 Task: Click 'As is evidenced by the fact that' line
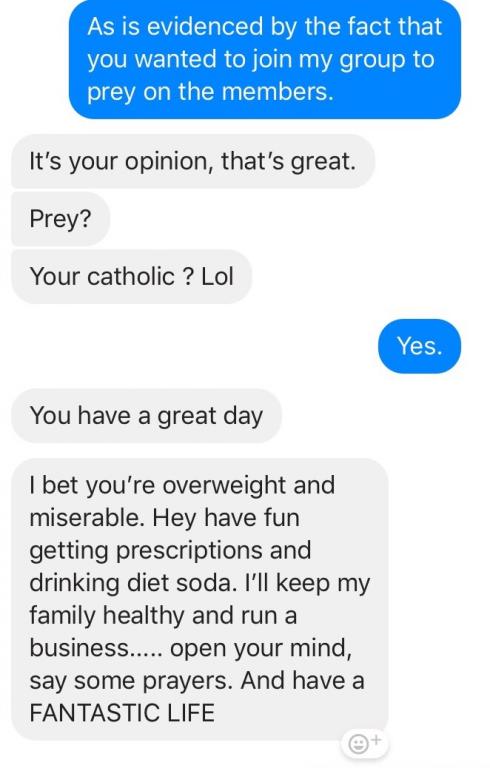pyautogui.click(x=265, y=26)
